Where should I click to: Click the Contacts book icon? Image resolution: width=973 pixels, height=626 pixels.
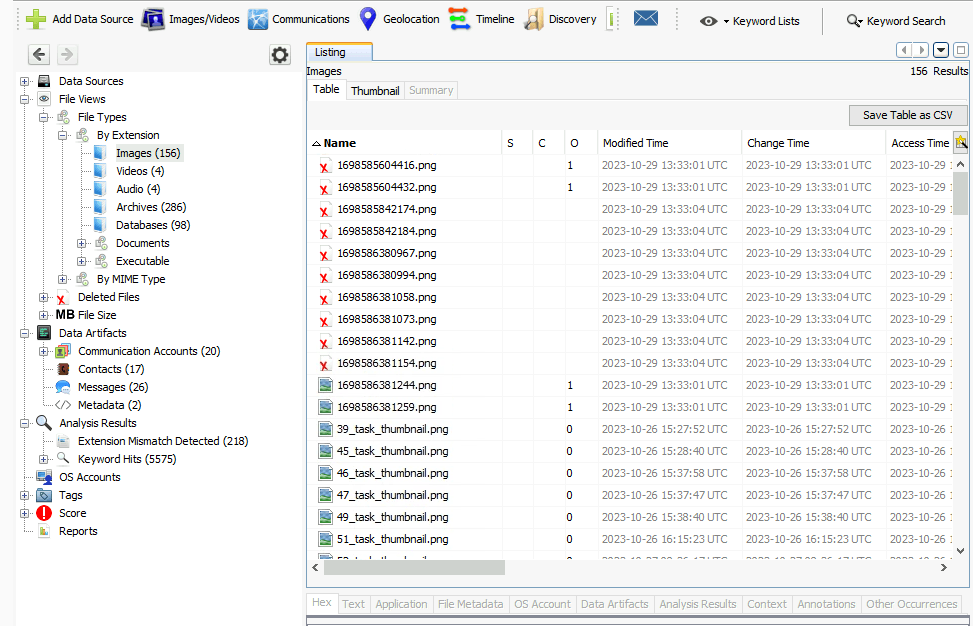(63, 369)
